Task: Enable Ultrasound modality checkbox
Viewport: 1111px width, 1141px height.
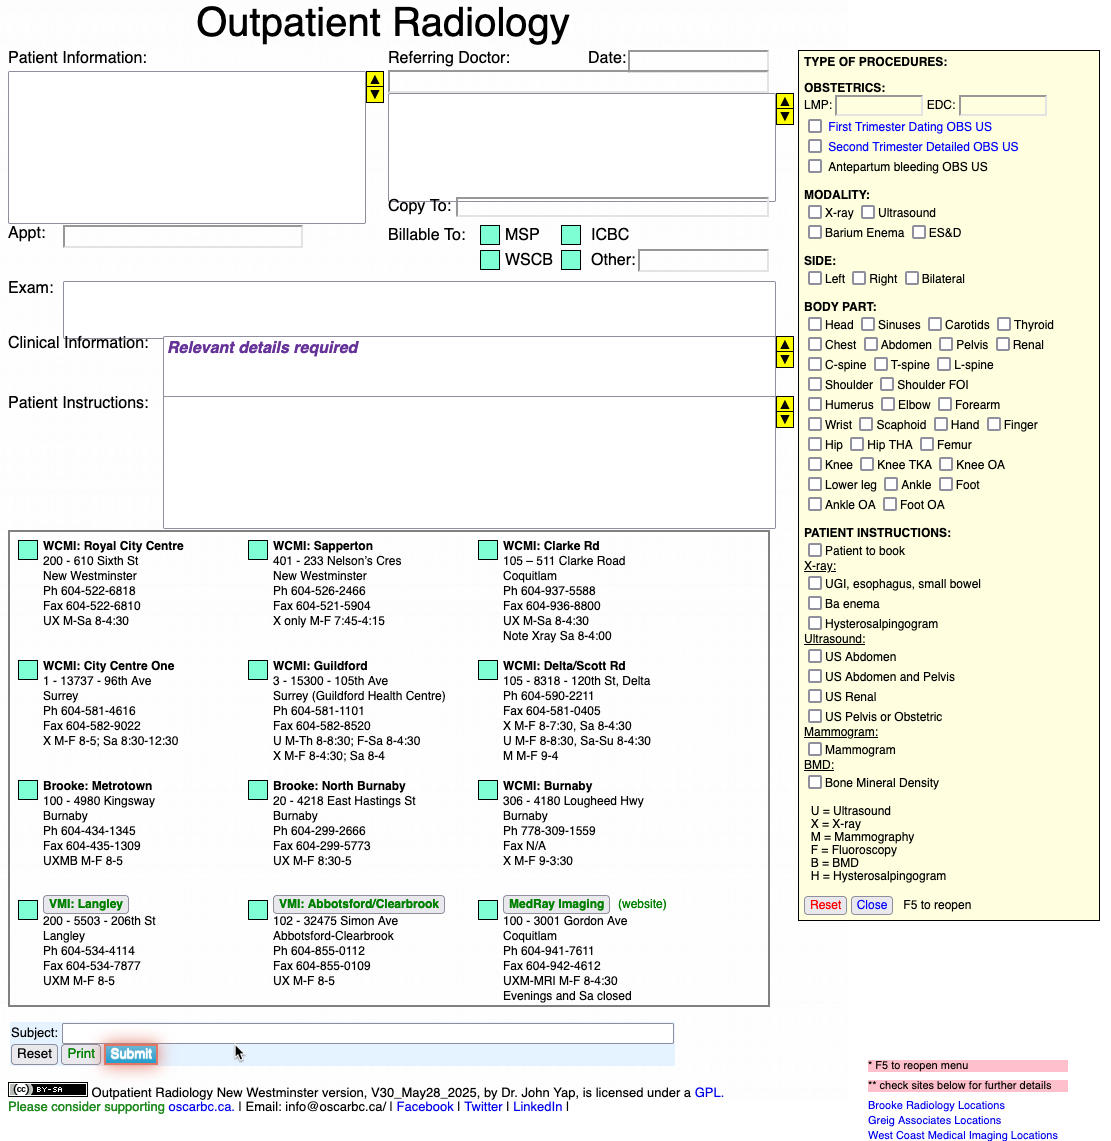Action: click(x=868, y=212)
